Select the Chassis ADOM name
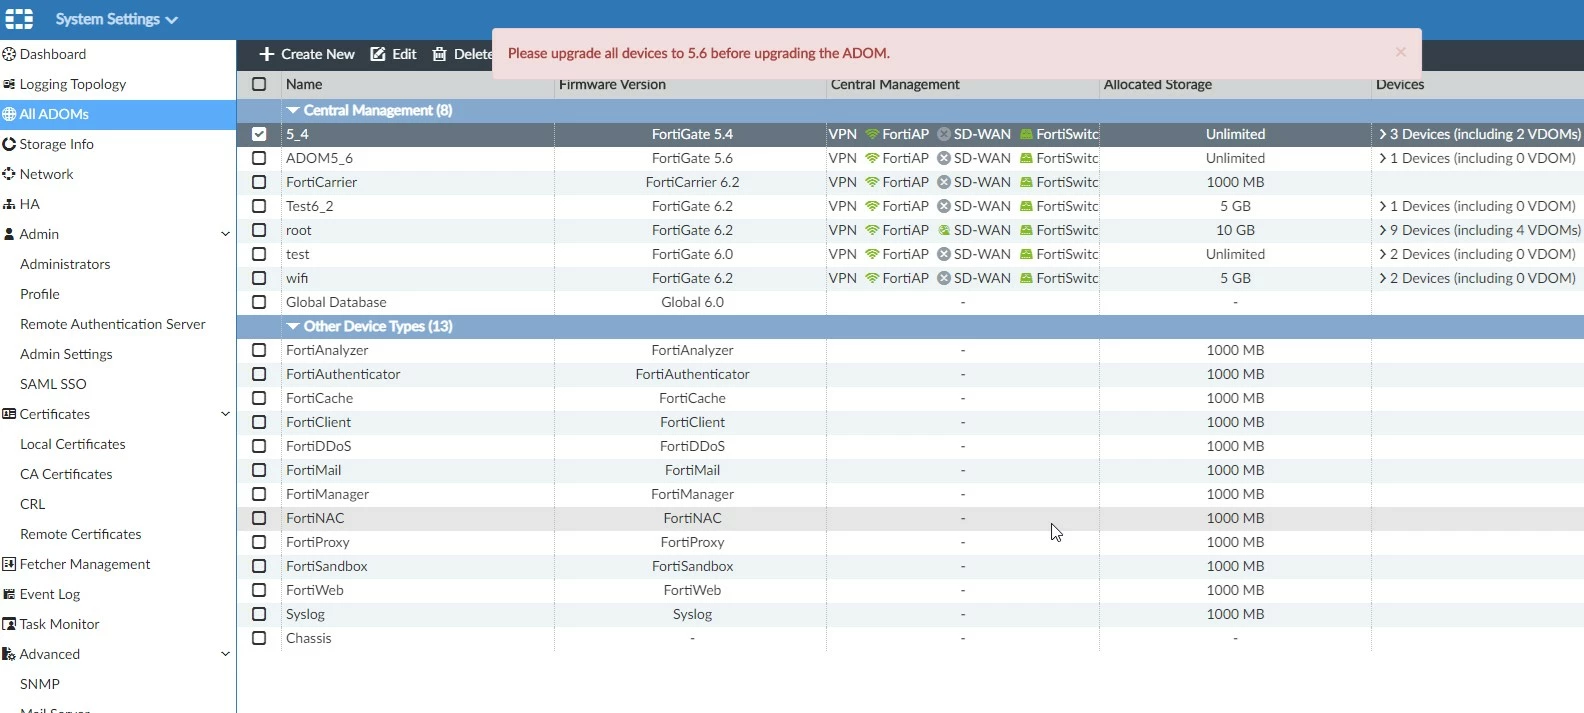The image size is (1584, 713). (309, 638)
